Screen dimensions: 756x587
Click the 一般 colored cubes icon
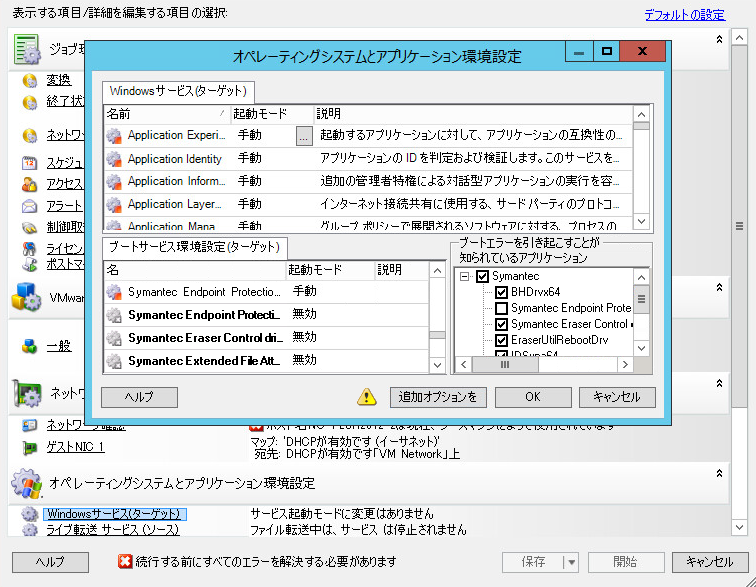click(29, 346)
